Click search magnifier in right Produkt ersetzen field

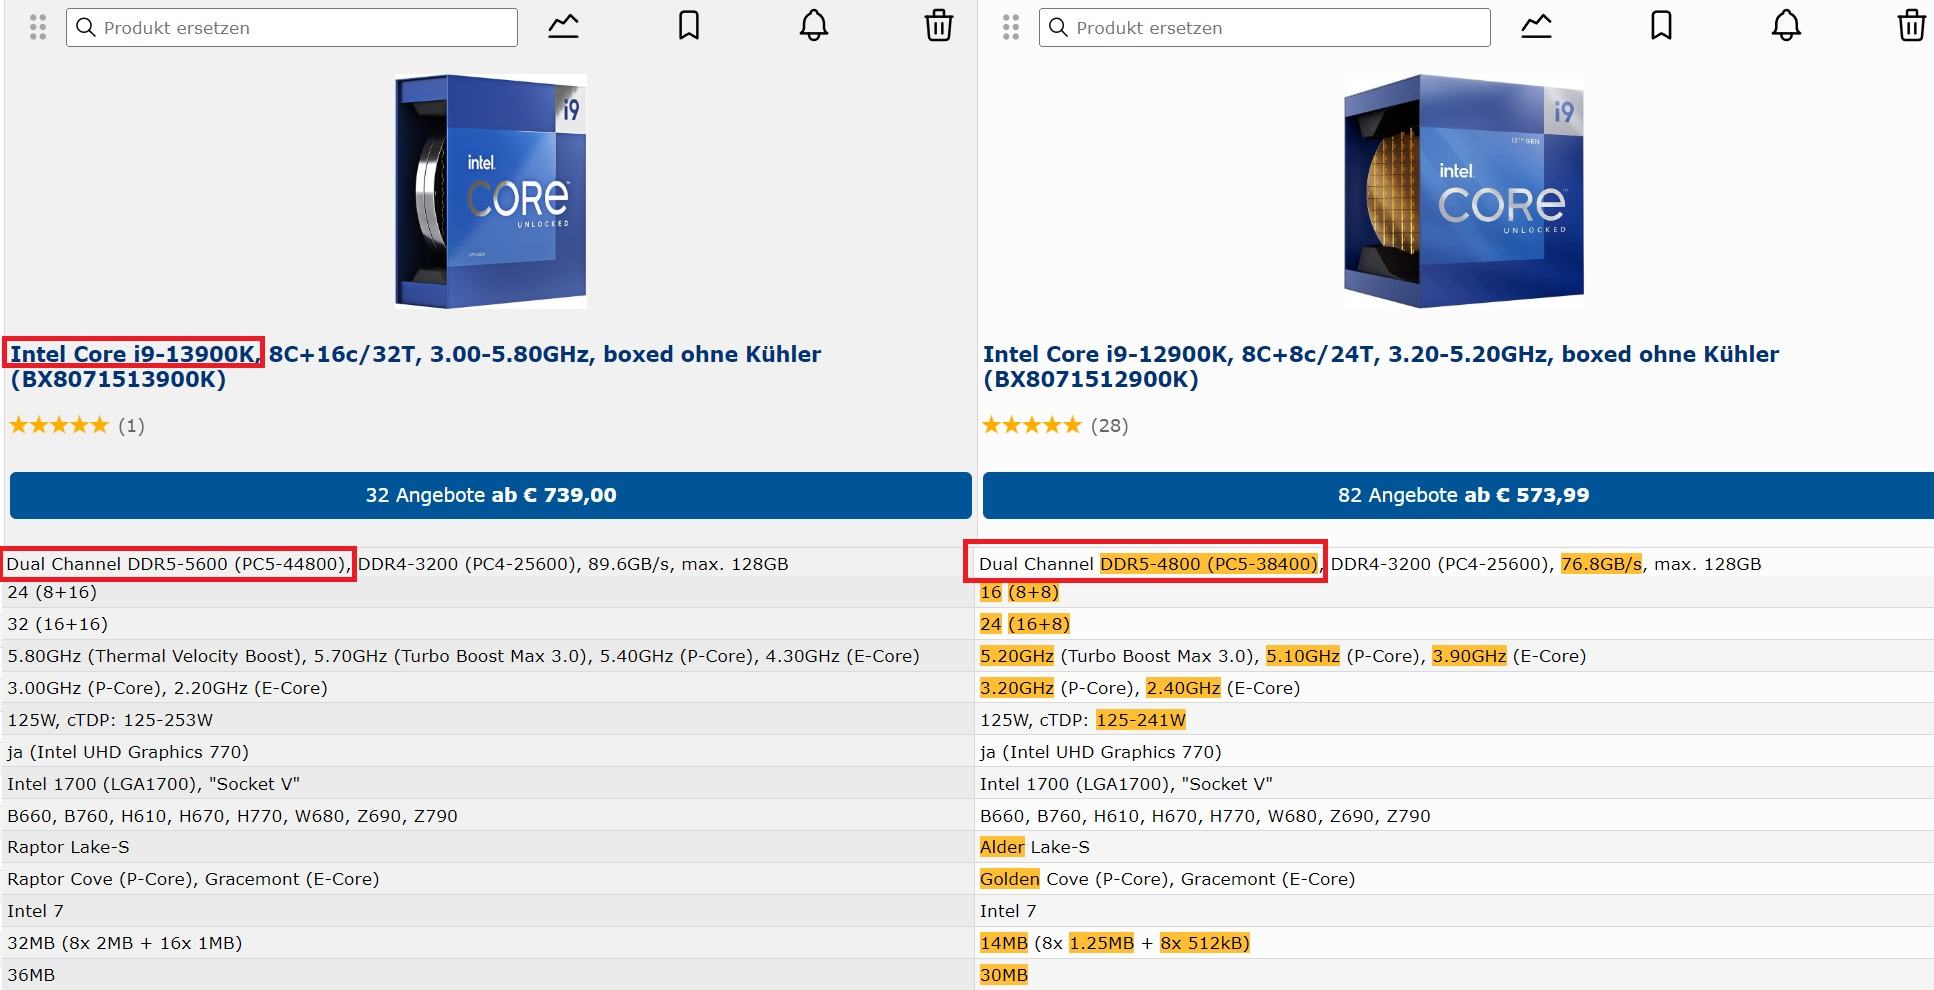click(x=1059, y=27)
